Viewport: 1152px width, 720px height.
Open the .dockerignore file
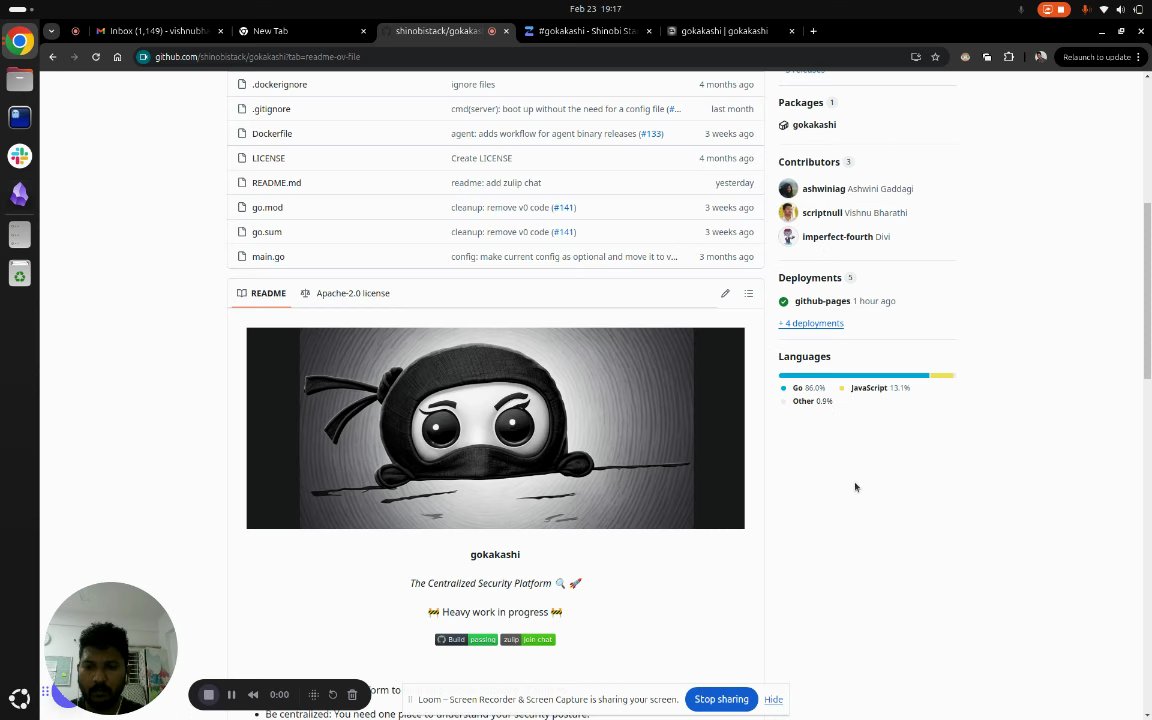279,84
